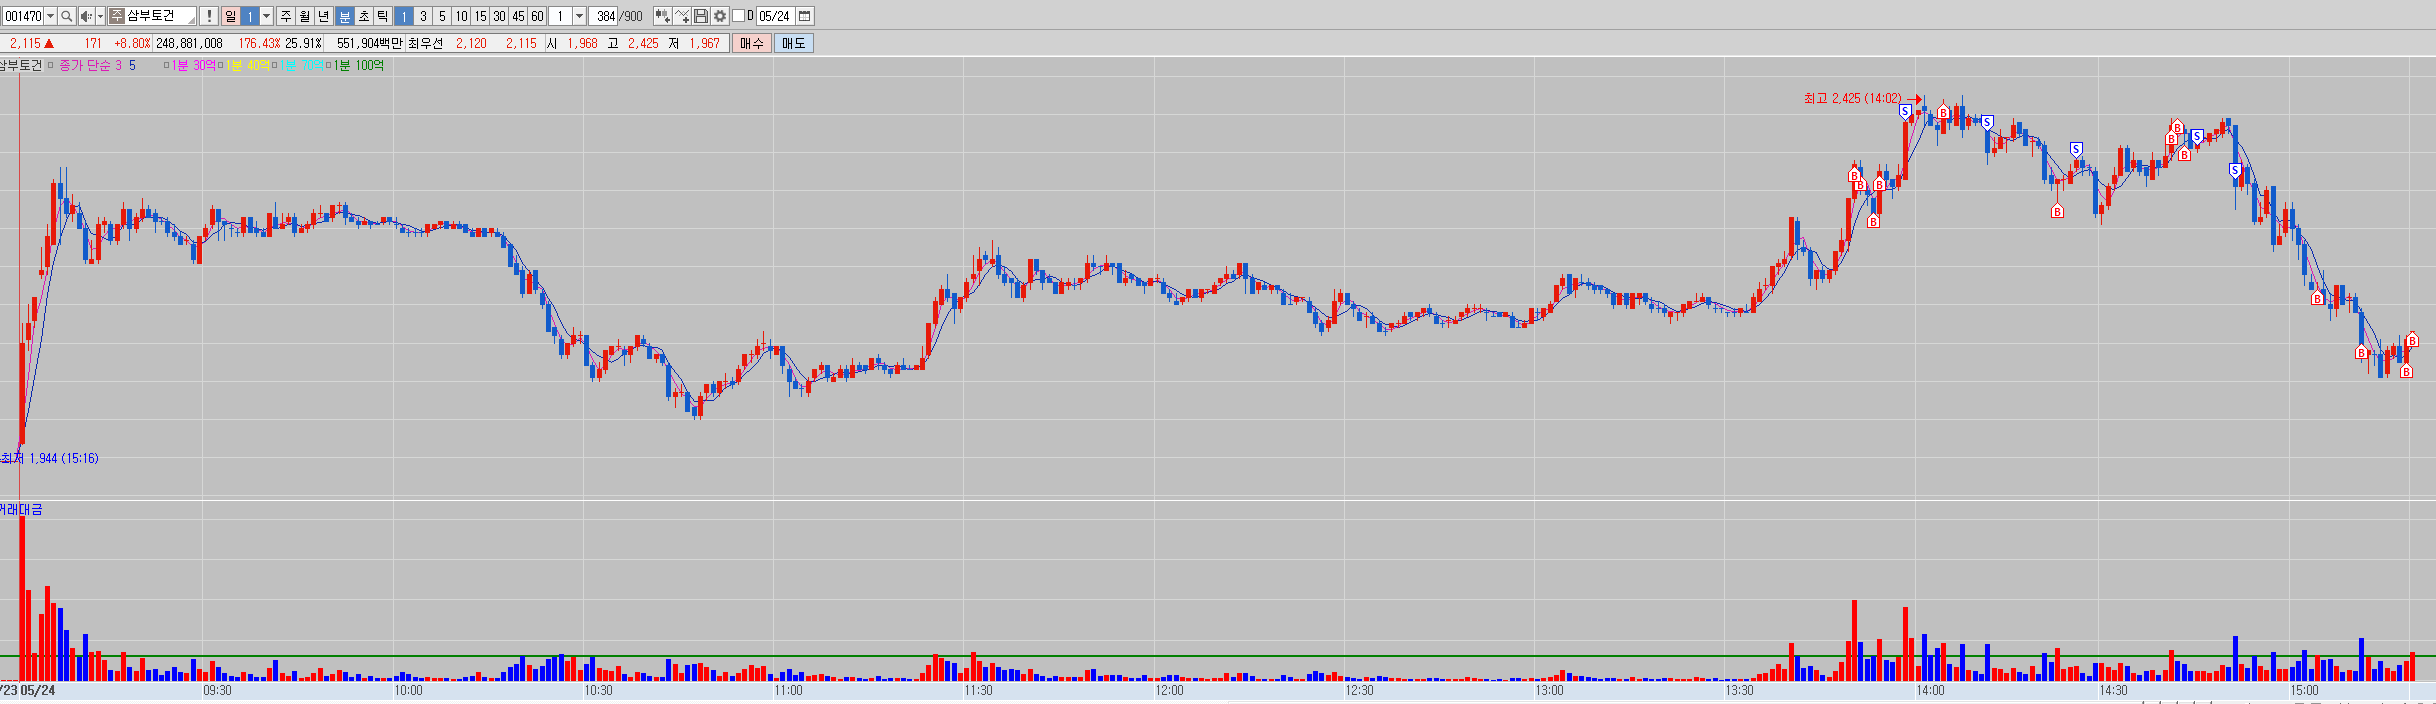
Task: Select the 월 monthly period button
Action: (305, 16)
